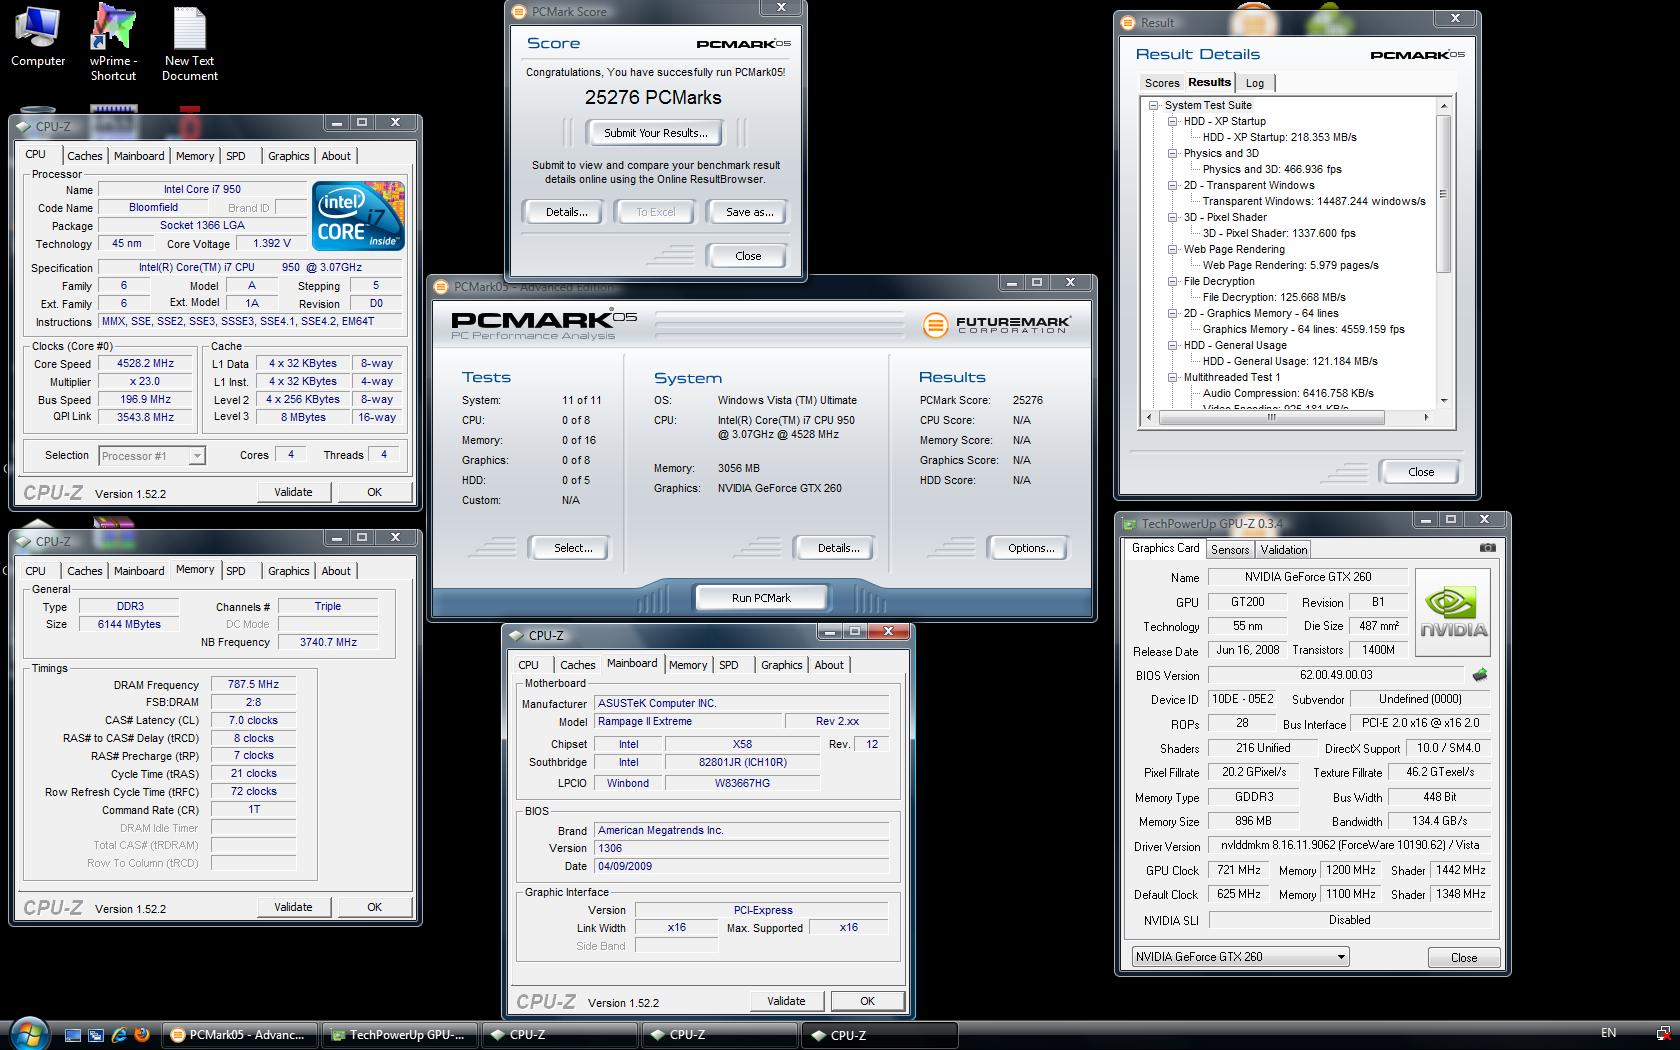Click the Run PCMark button

(x=761, y=598)
